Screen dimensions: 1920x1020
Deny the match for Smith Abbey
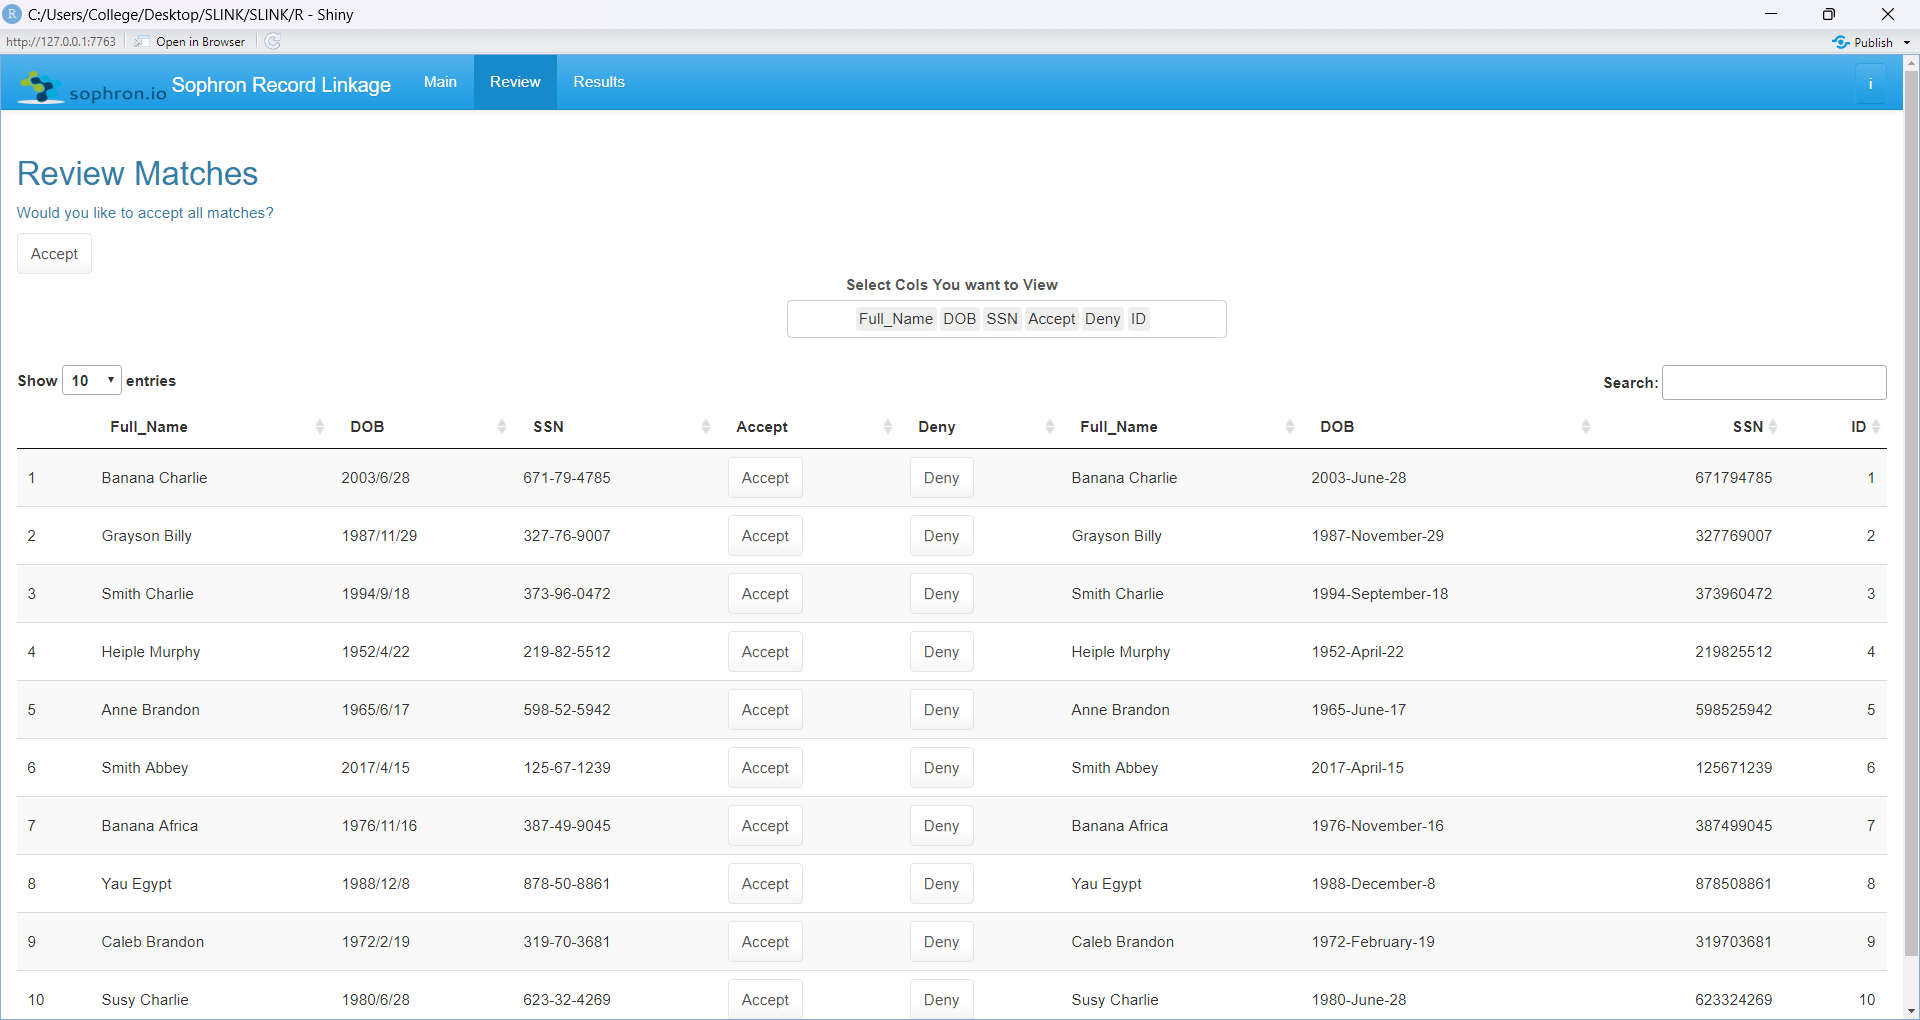pyautogui.click(x=940, y=767)
